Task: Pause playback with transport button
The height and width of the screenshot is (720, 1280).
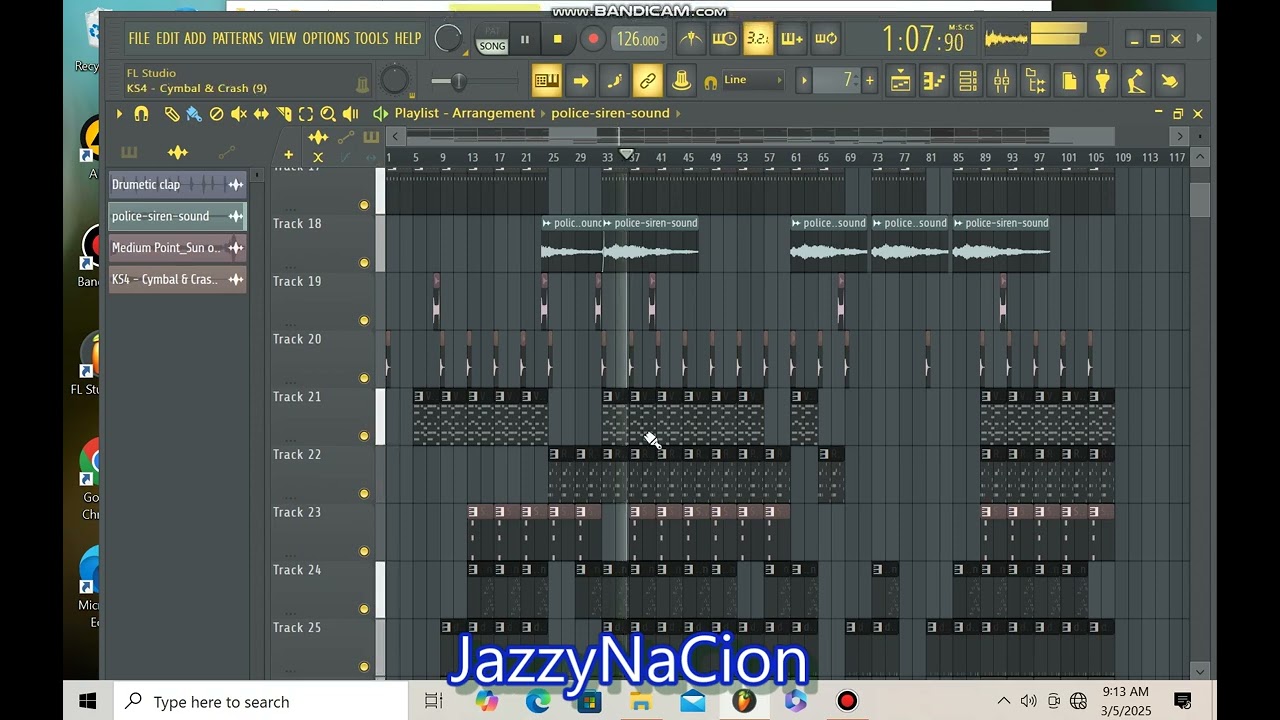Action: point(524,39)
